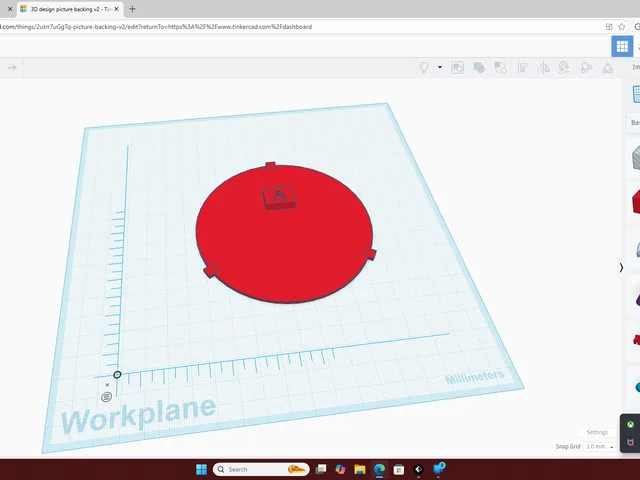Dismiss the ruler with the small X

tap(107, 385)
